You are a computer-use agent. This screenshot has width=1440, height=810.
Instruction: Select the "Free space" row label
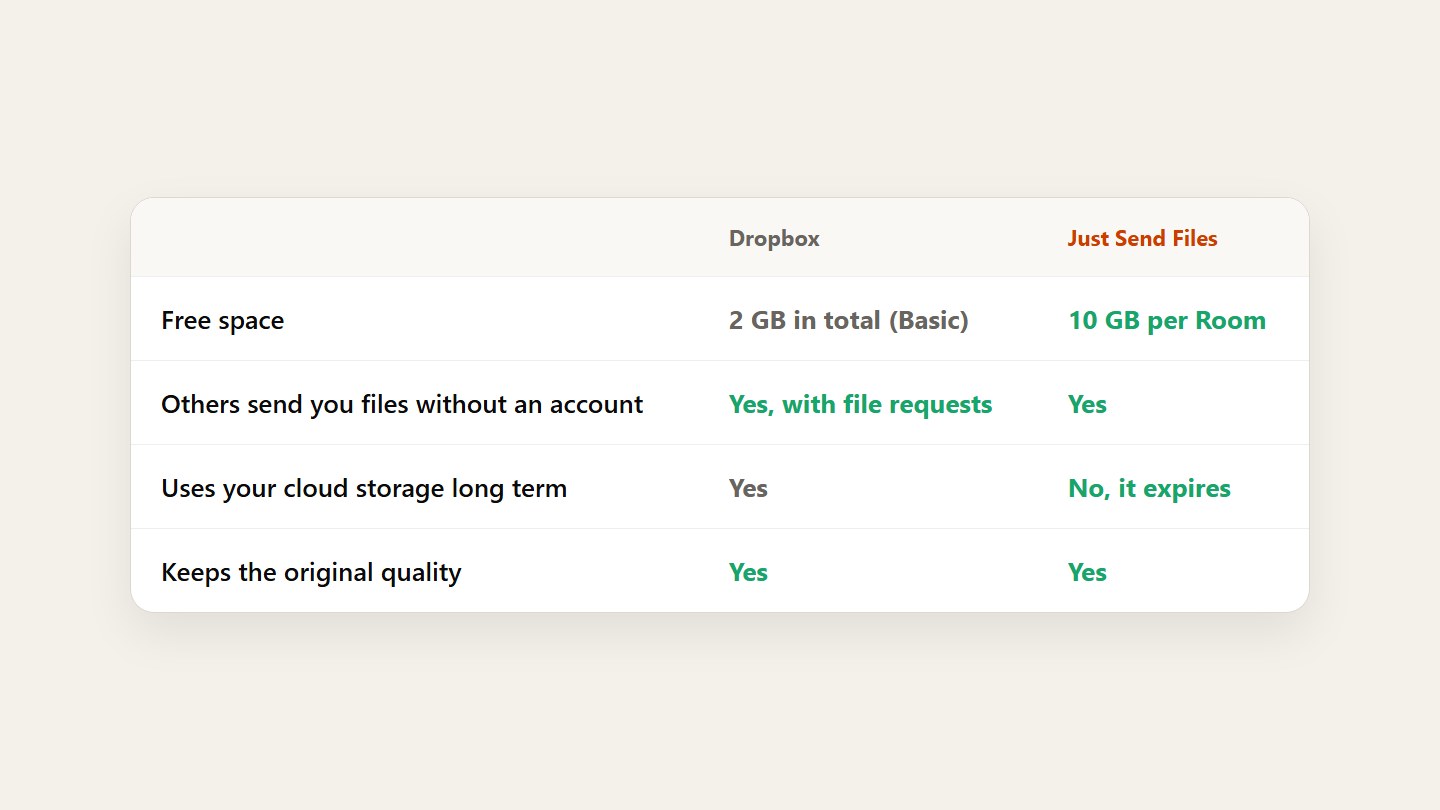coord(222,321)
